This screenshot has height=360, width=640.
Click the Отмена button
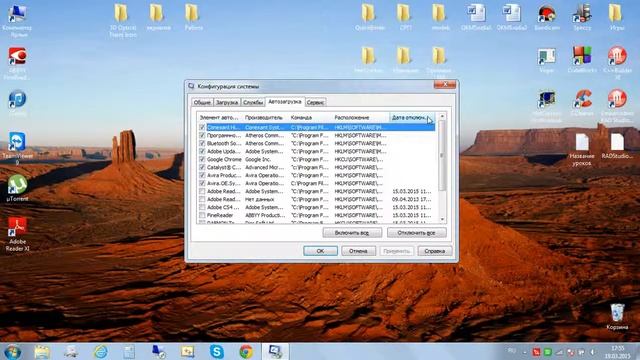click(x=358, y=251)
